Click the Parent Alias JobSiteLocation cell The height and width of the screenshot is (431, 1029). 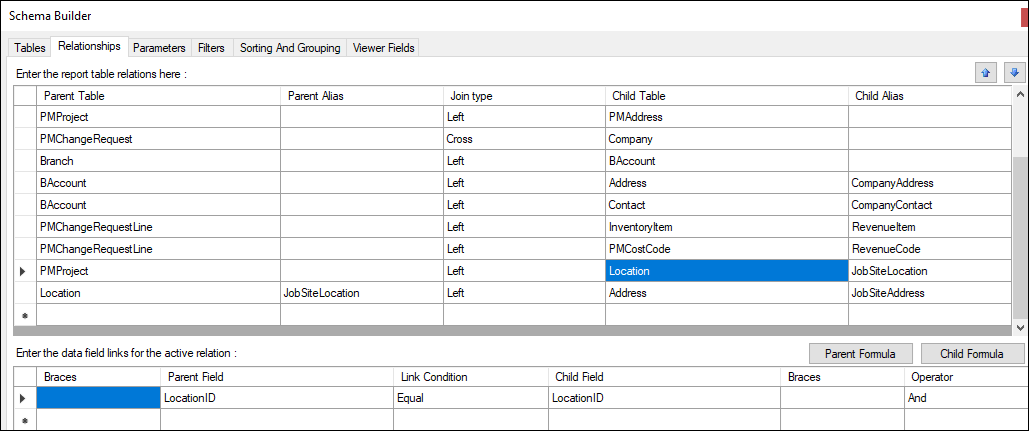tap(361, 293)
